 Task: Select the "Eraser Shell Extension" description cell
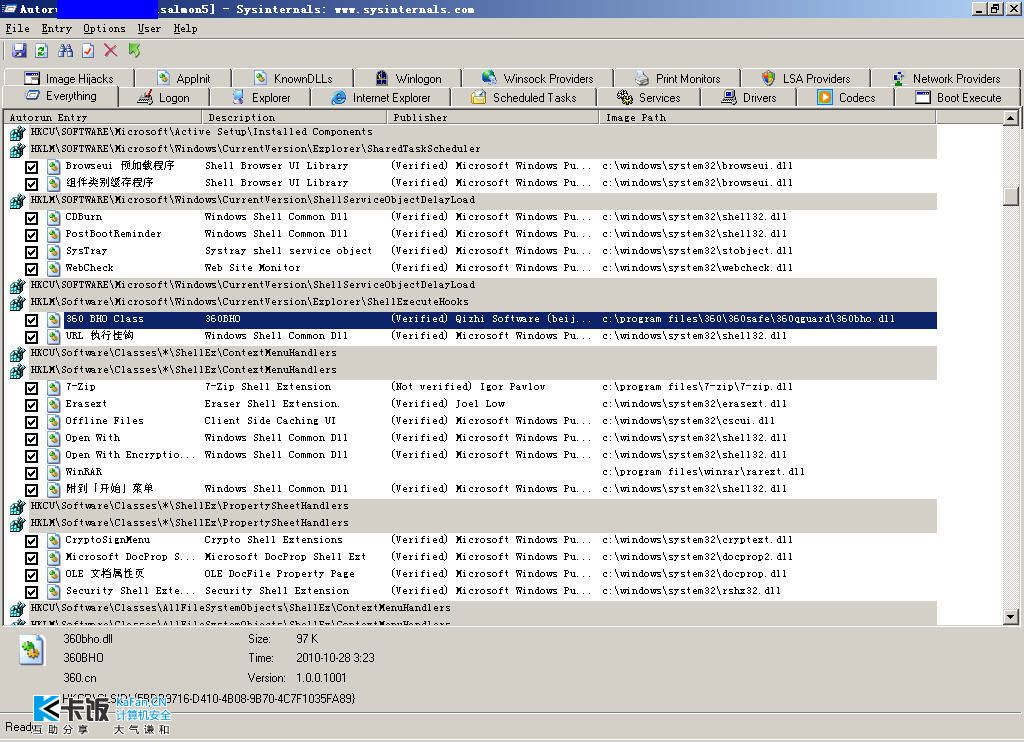[272, 404]
